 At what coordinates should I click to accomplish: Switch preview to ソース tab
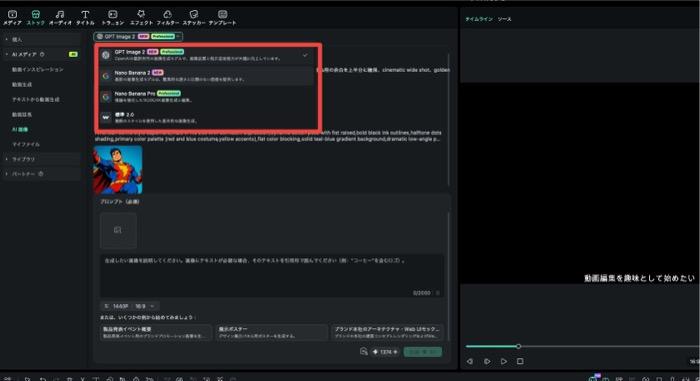[504, 19]
